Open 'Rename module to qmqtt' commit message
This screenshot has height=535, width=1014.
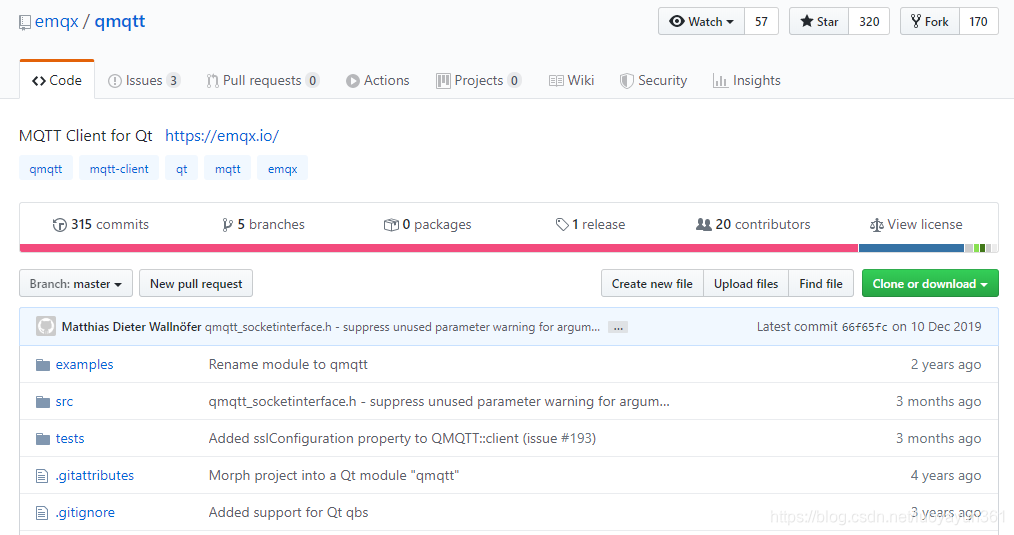[288, 364]
